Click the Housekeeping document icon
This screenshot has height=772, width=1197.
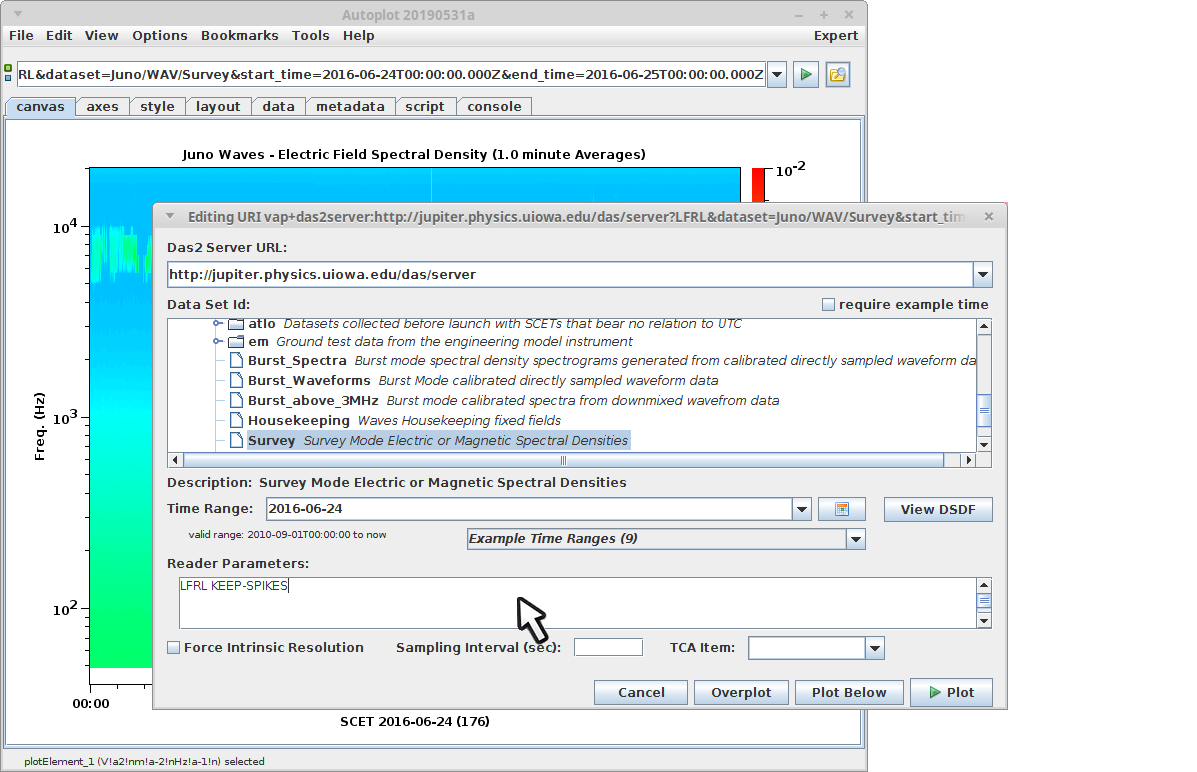237,420
